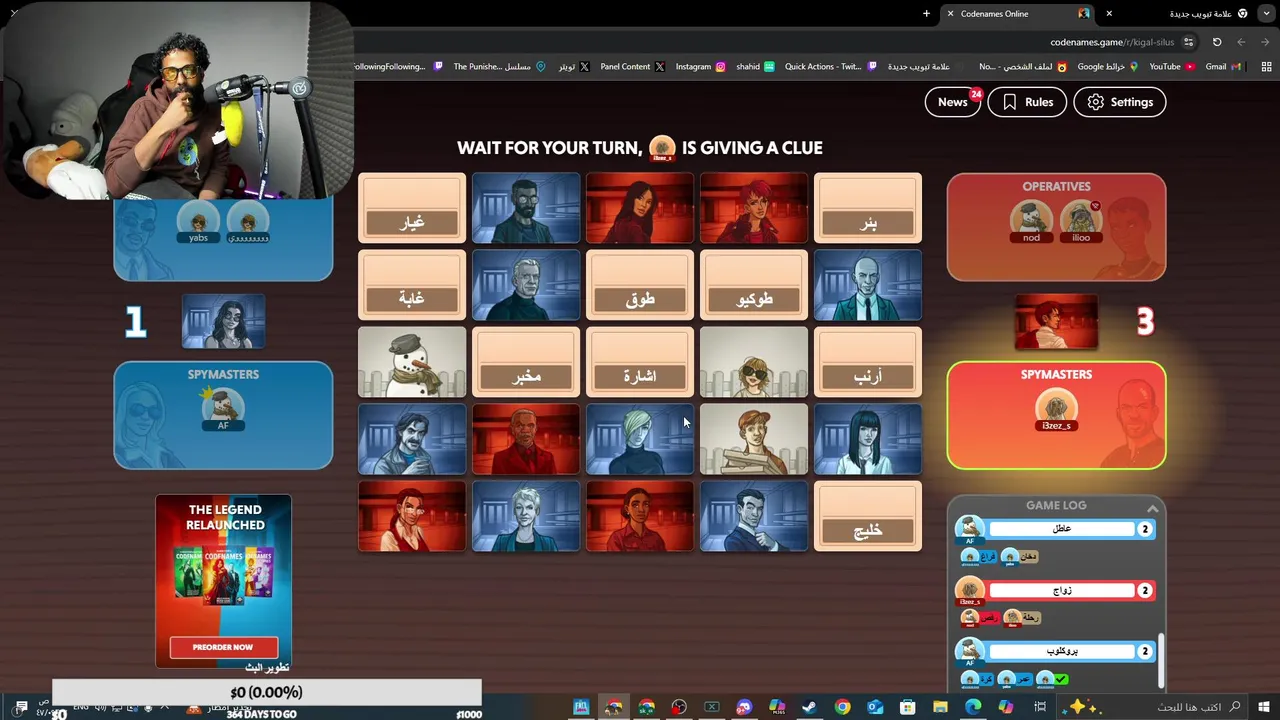Open the shahid bookmark

(x=755, y=67)
